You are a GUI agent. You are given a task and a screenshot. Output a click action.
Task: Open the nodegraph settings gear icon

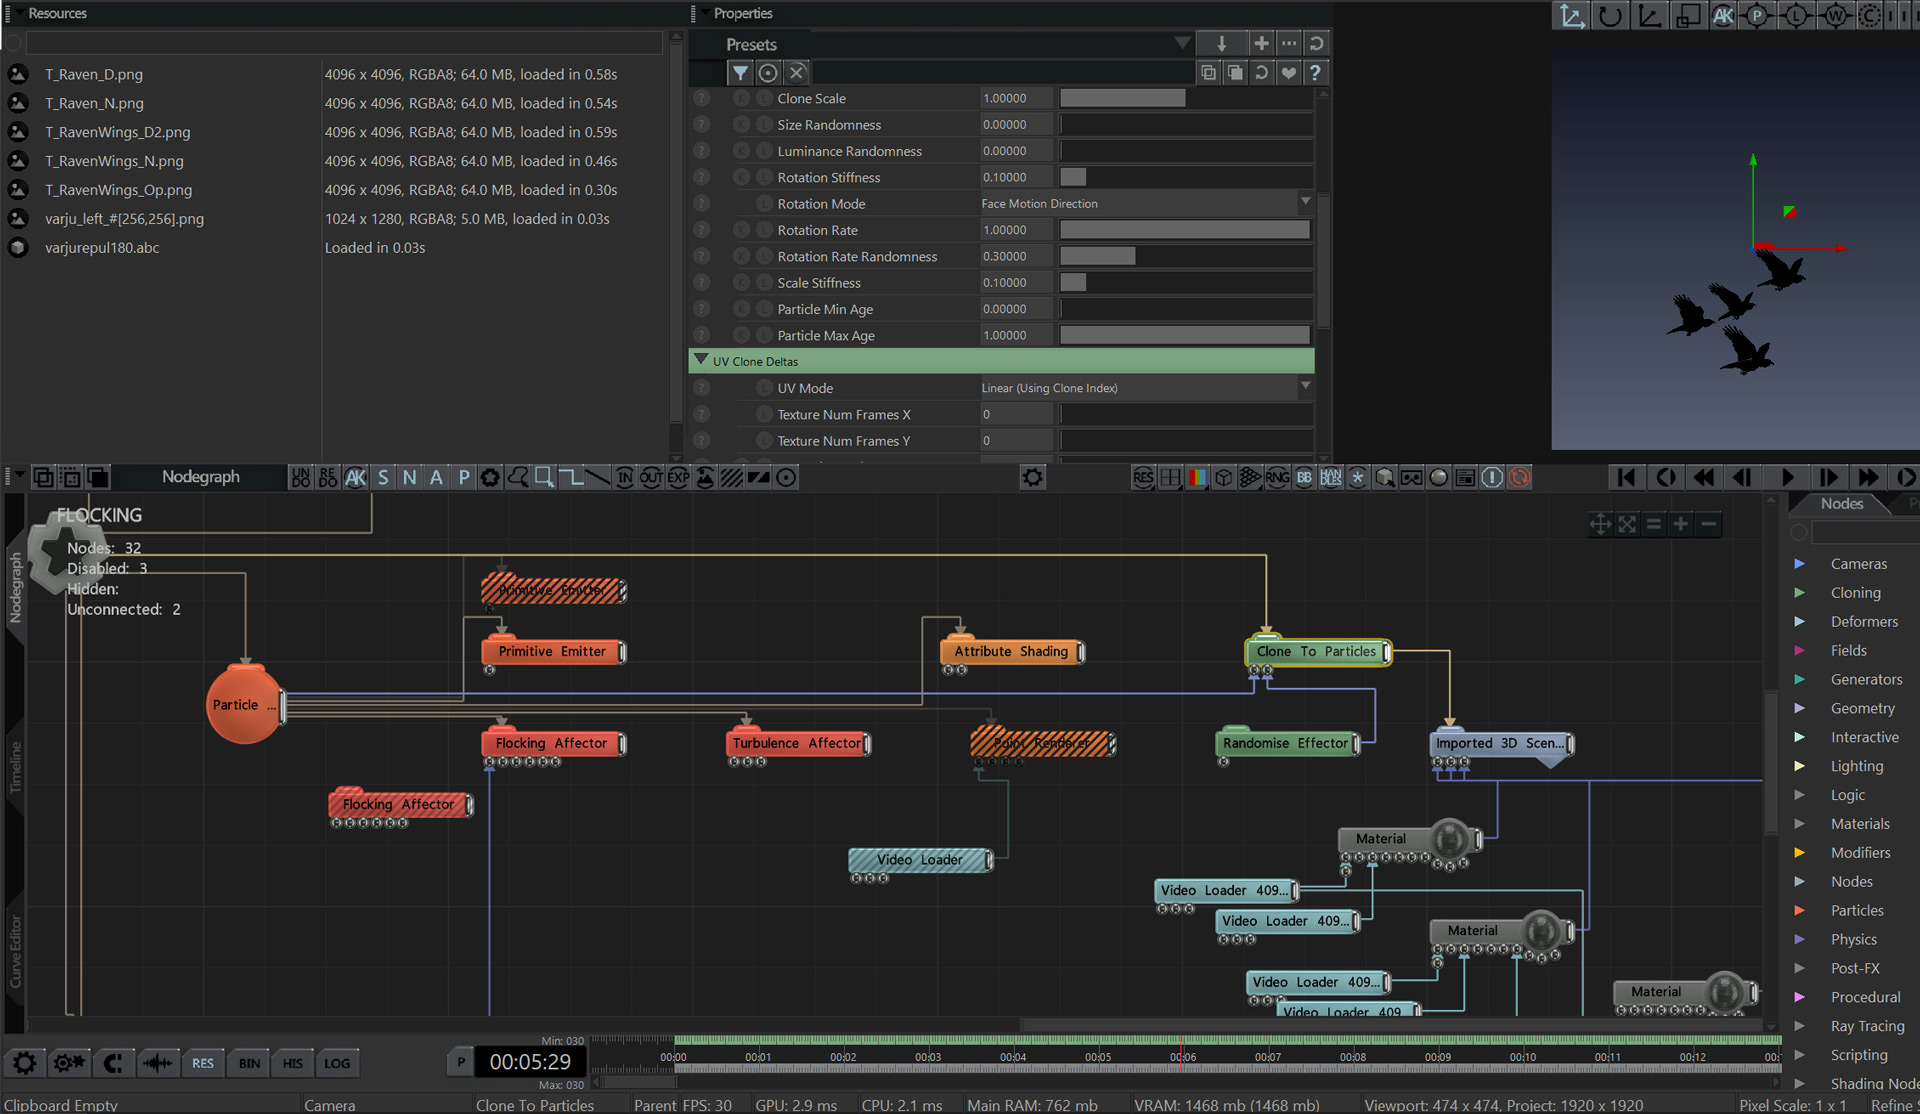pyautogui.click(x=1033, y=478)
